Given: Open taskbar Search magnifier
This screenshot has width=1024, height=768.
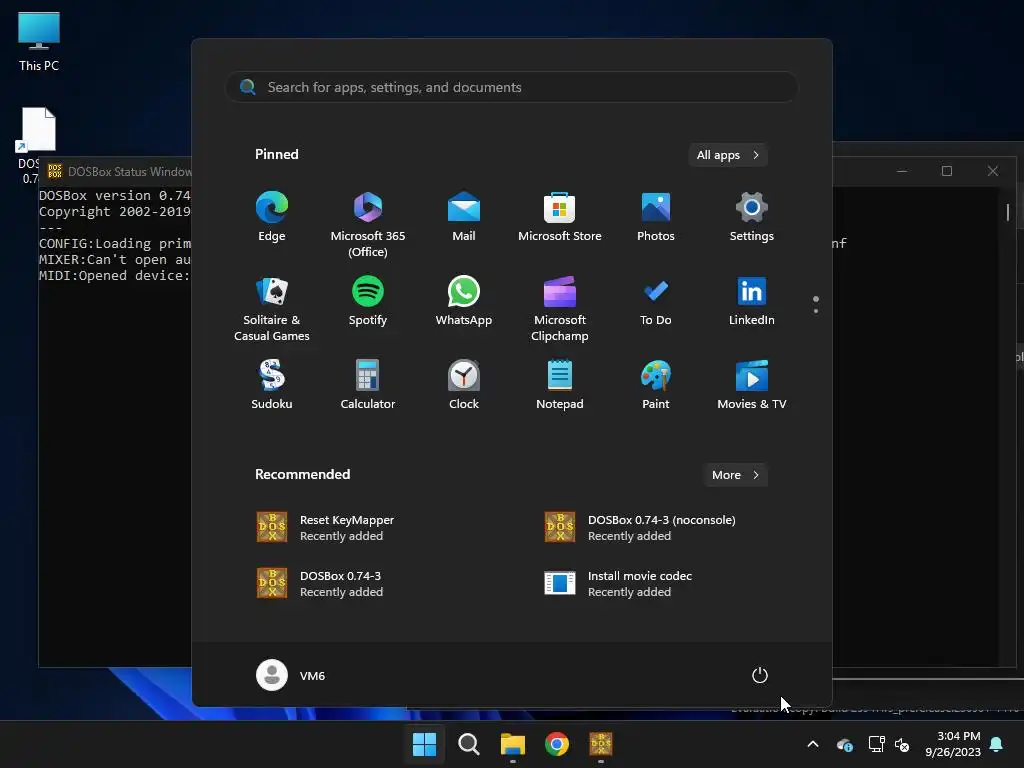Looking at the screenshot, I should (468, 744).
